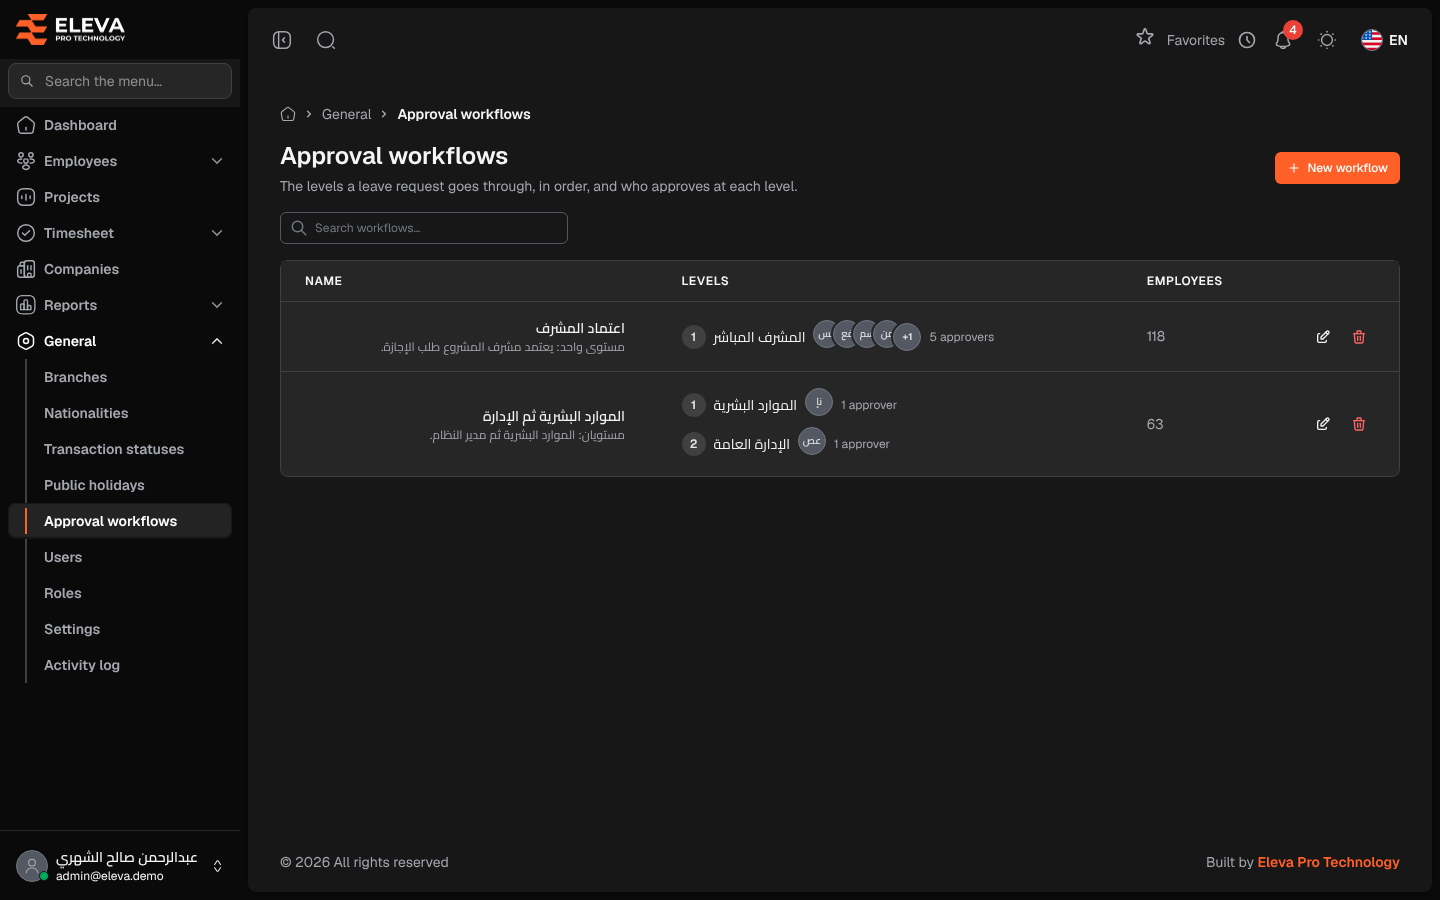Expand the Reports menu chevron
The height and width of the screenshot is (900, 1440).
217,305
